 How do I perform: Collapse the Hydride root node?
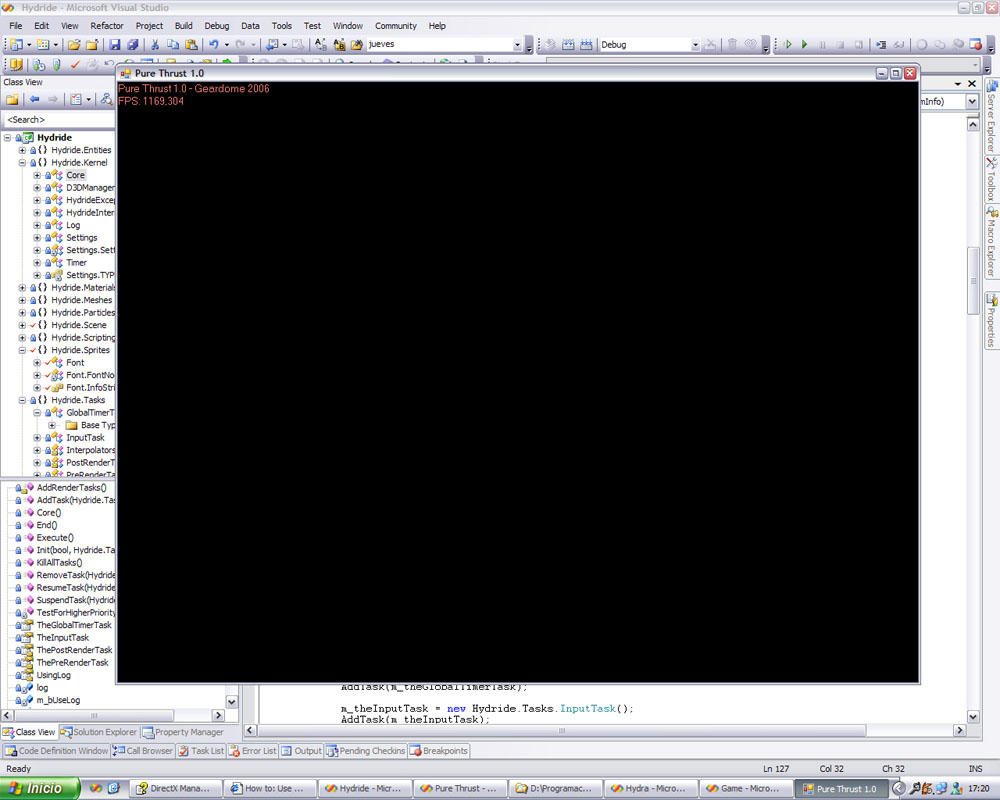click(x=8, y=138)
